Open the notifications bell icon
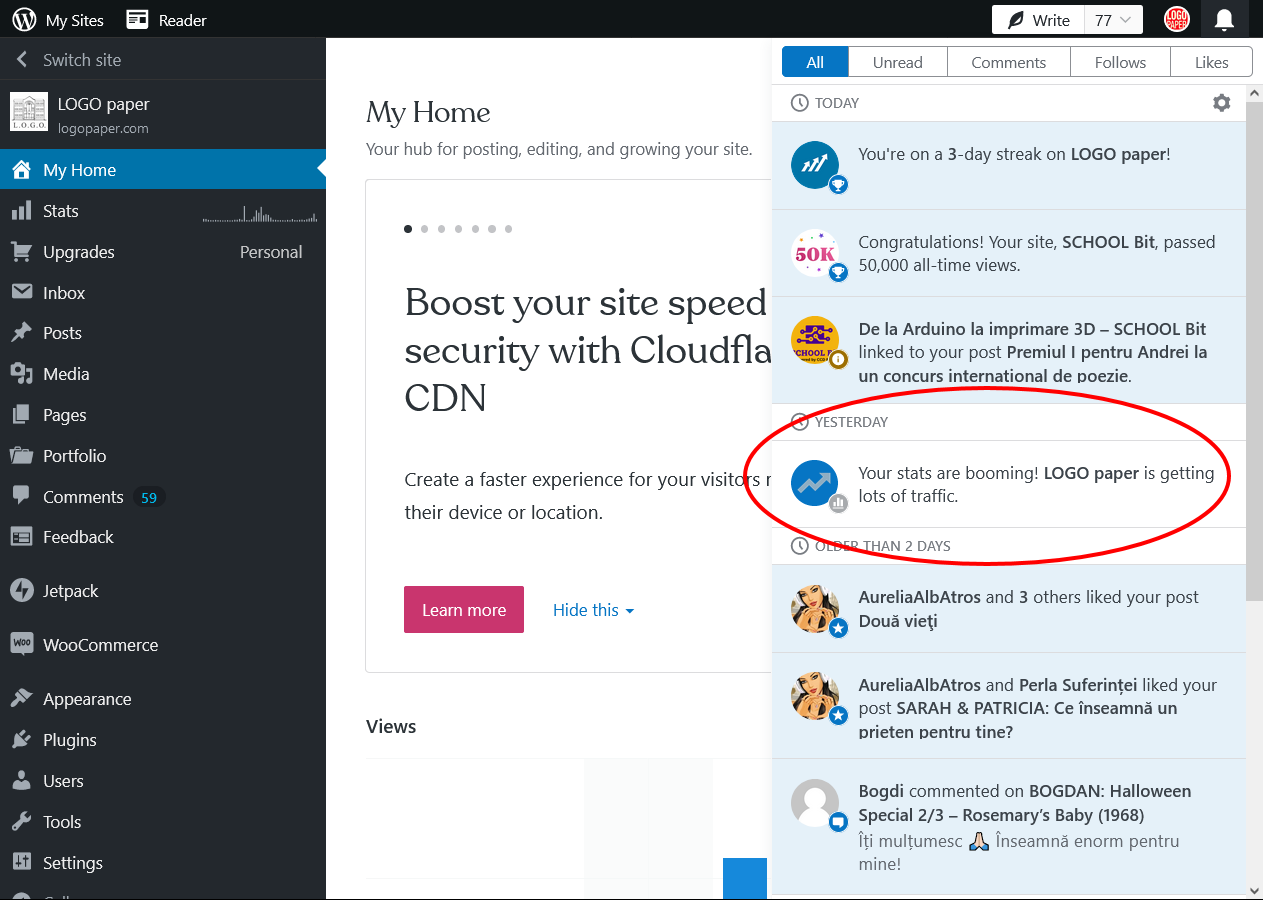1263x900 pixels. pos(1224,19)
